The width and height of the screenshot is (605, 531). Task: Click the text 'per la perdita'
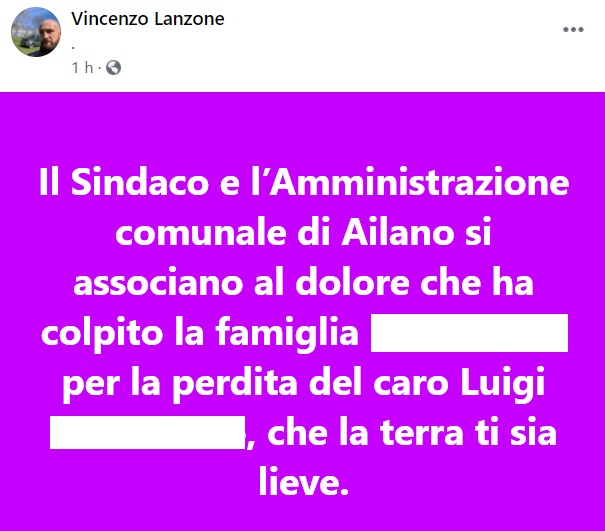tap(180, 384)
